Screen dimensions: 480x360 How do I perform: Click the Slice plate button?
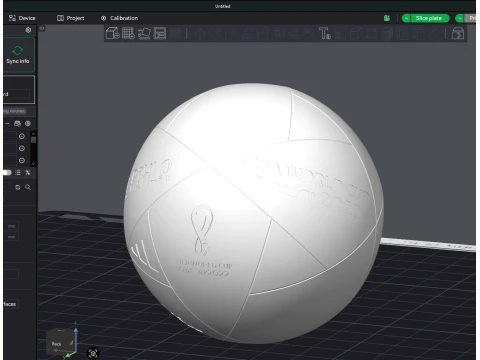pyautogui.click(x=430, y=18)
